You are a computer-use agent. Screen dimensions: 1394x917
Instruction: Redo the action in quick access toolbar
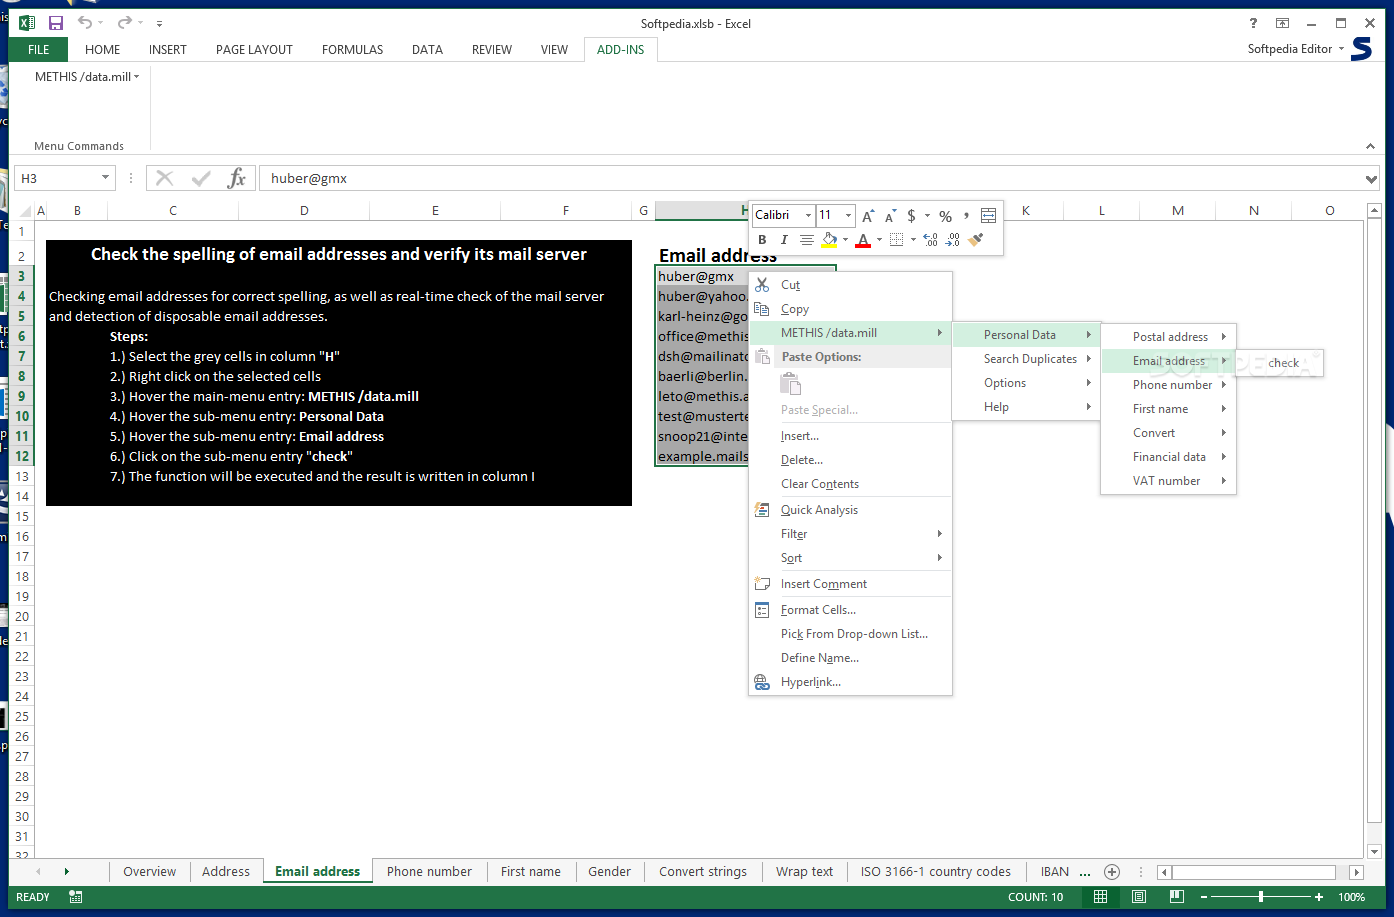[124, 23]
